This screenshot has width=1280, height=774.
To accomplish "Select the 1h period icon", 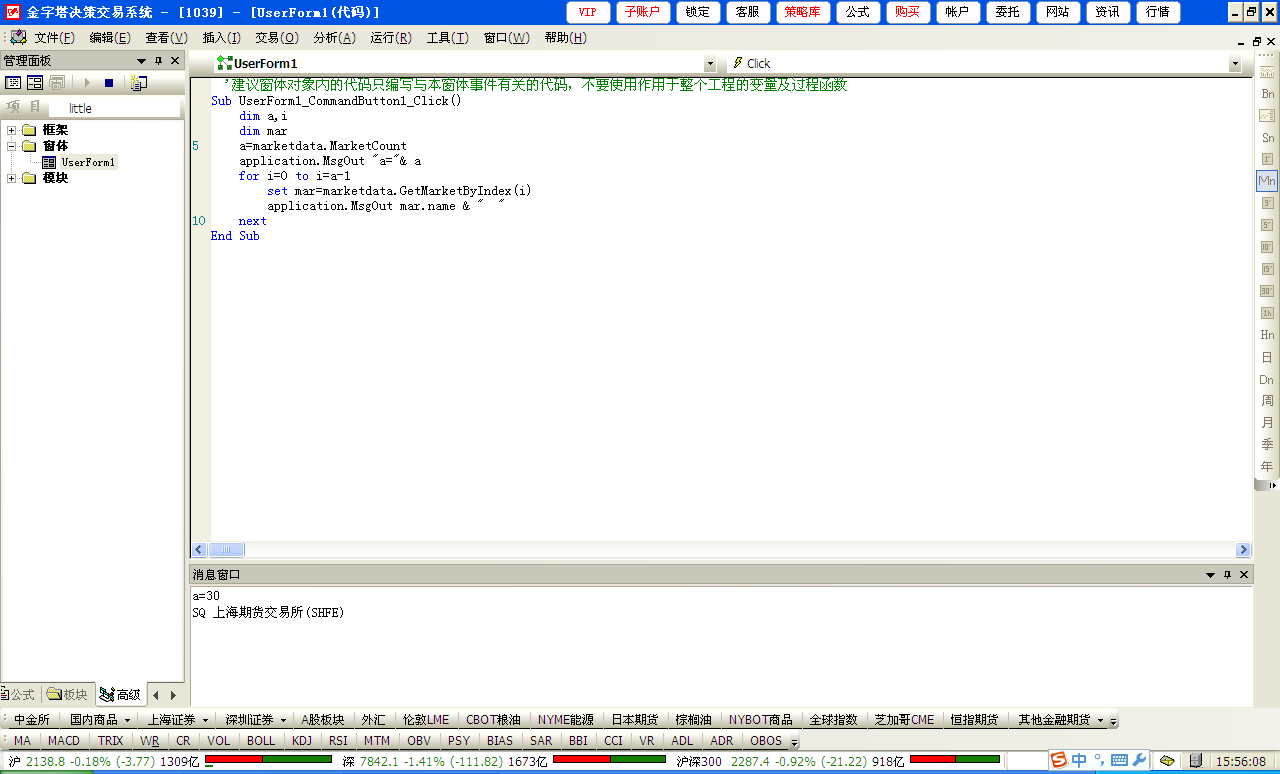I will point(1267,313).
